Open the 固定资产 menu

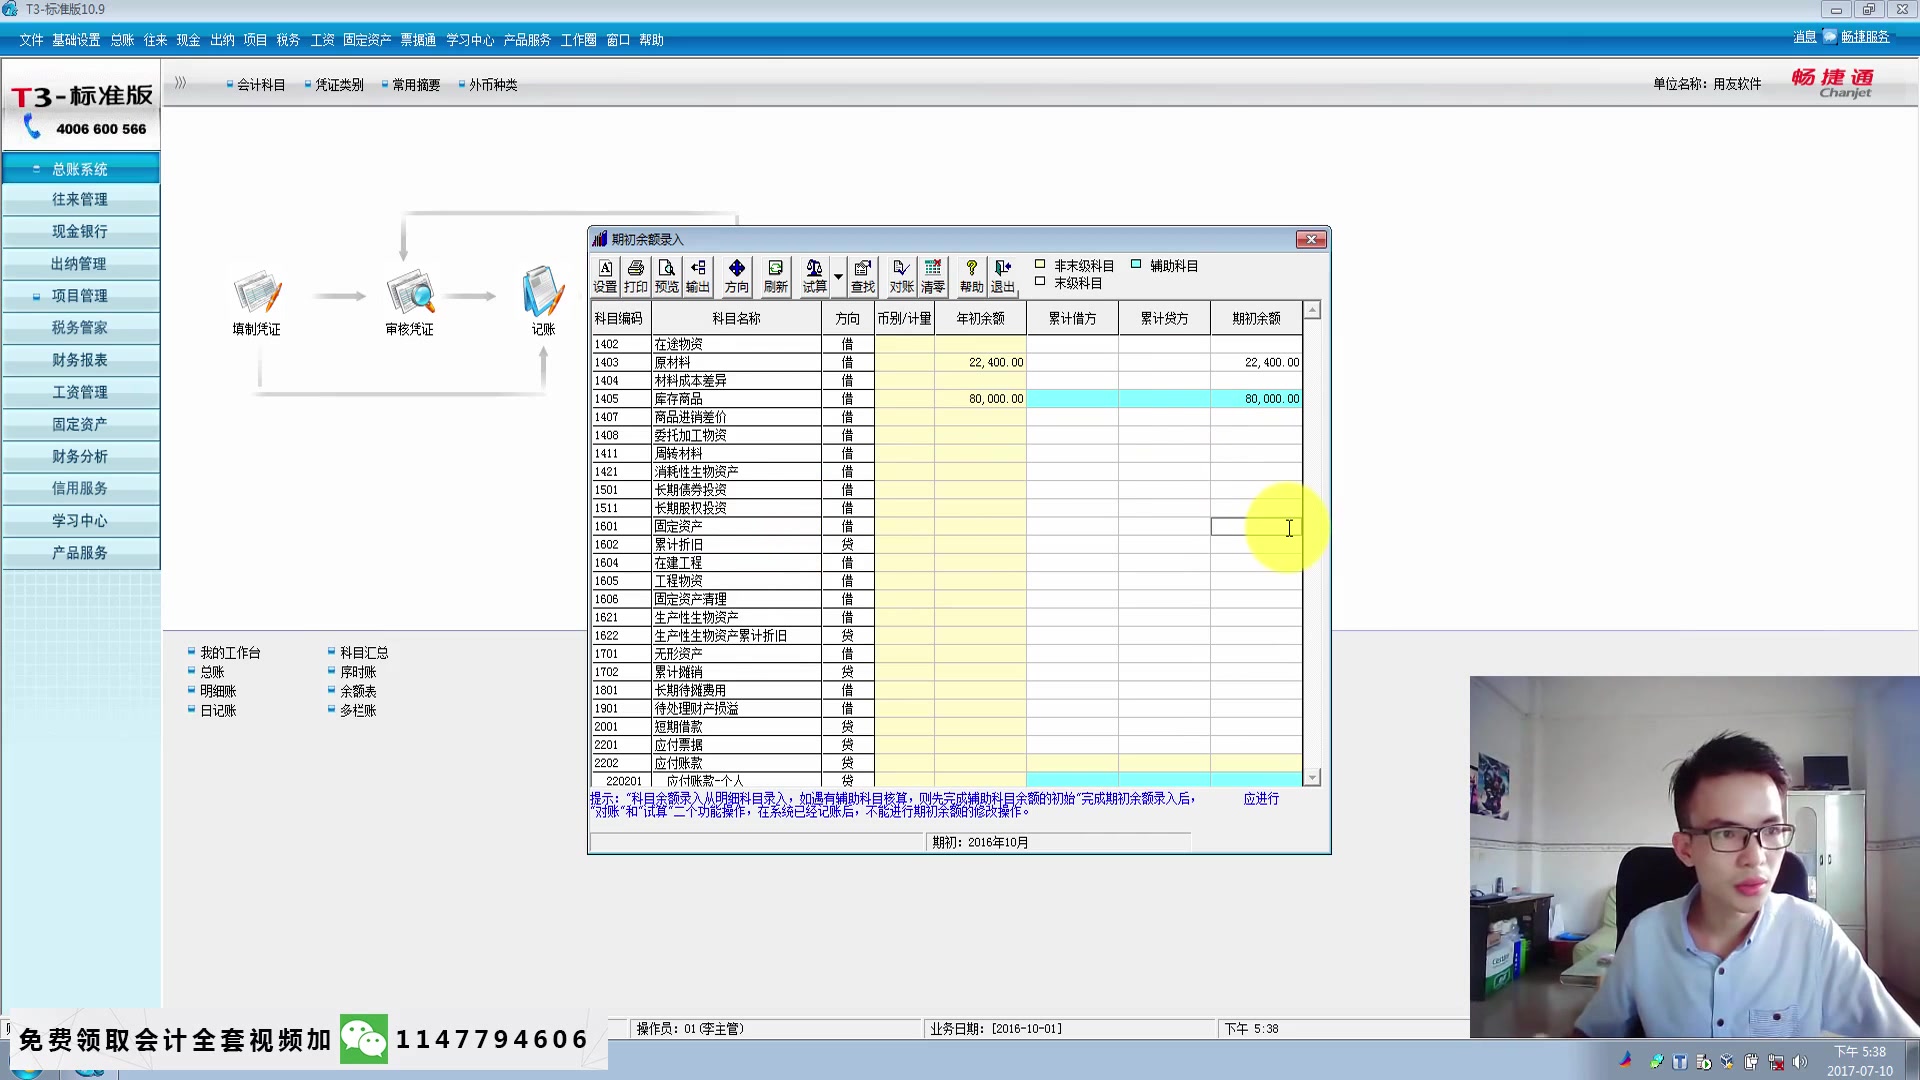coord(366,40)
